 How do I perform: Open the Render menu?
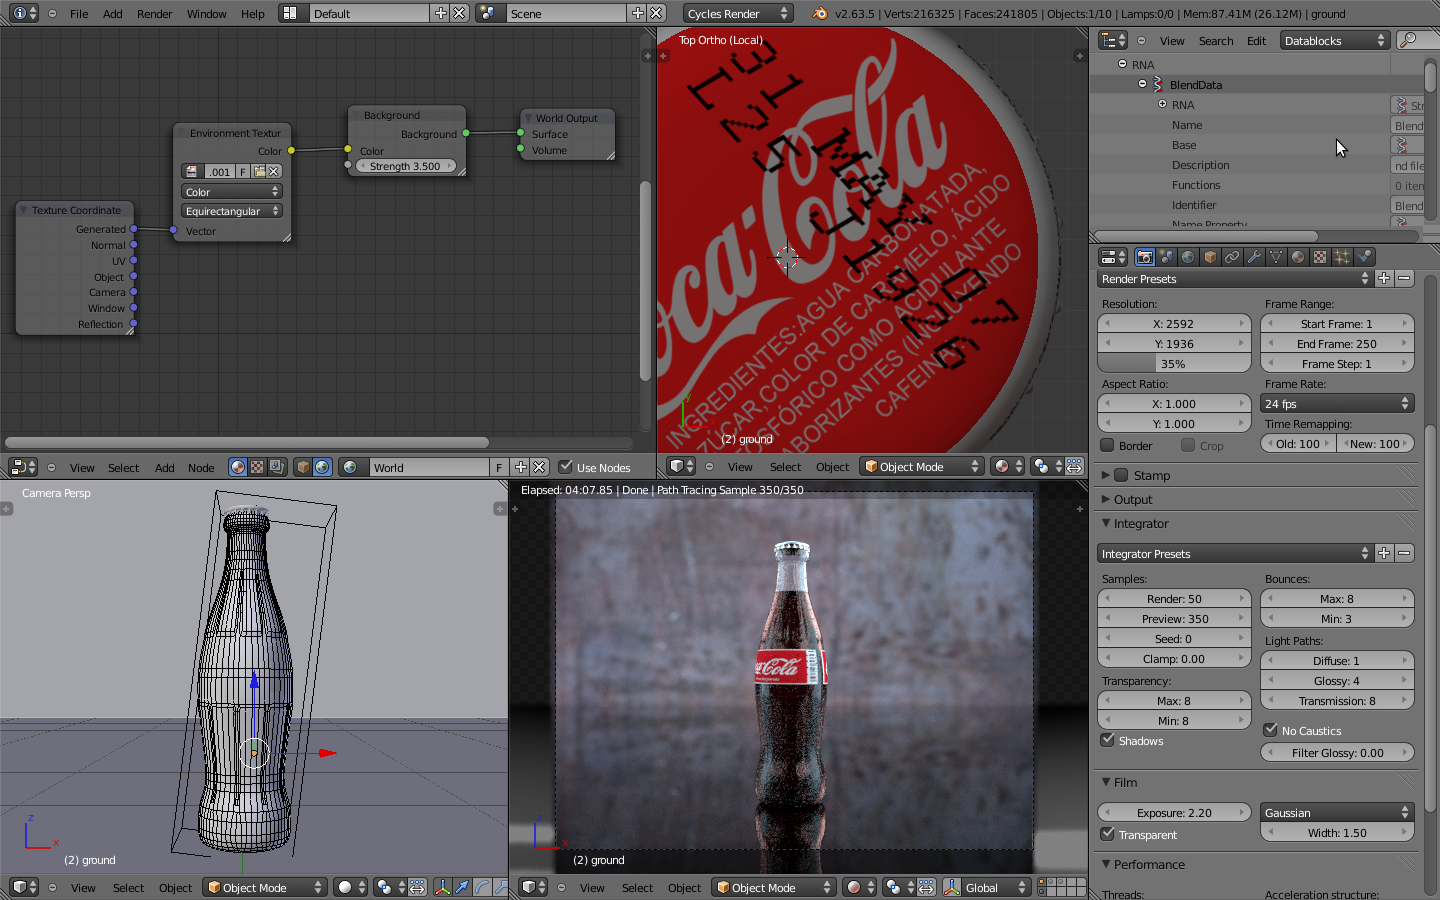[x=154, y=14]
